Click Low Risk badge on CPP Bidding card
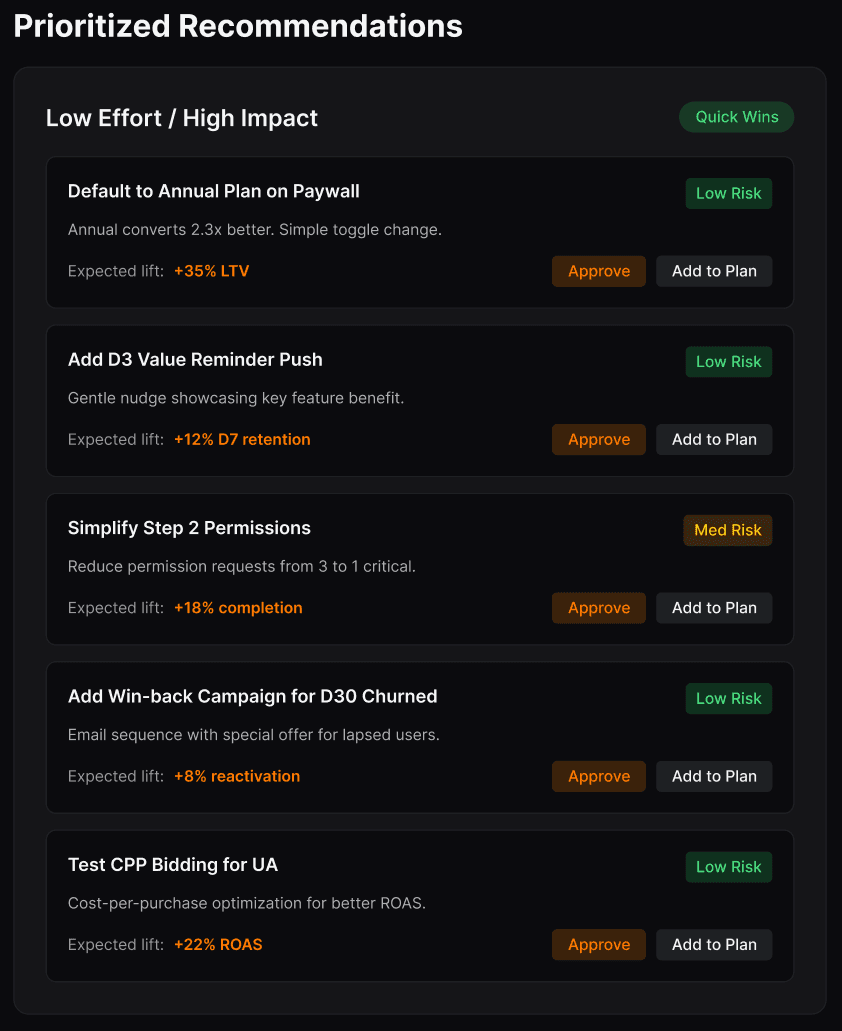This screenshot has height=1031, width=842. click(x=728, y=867)
